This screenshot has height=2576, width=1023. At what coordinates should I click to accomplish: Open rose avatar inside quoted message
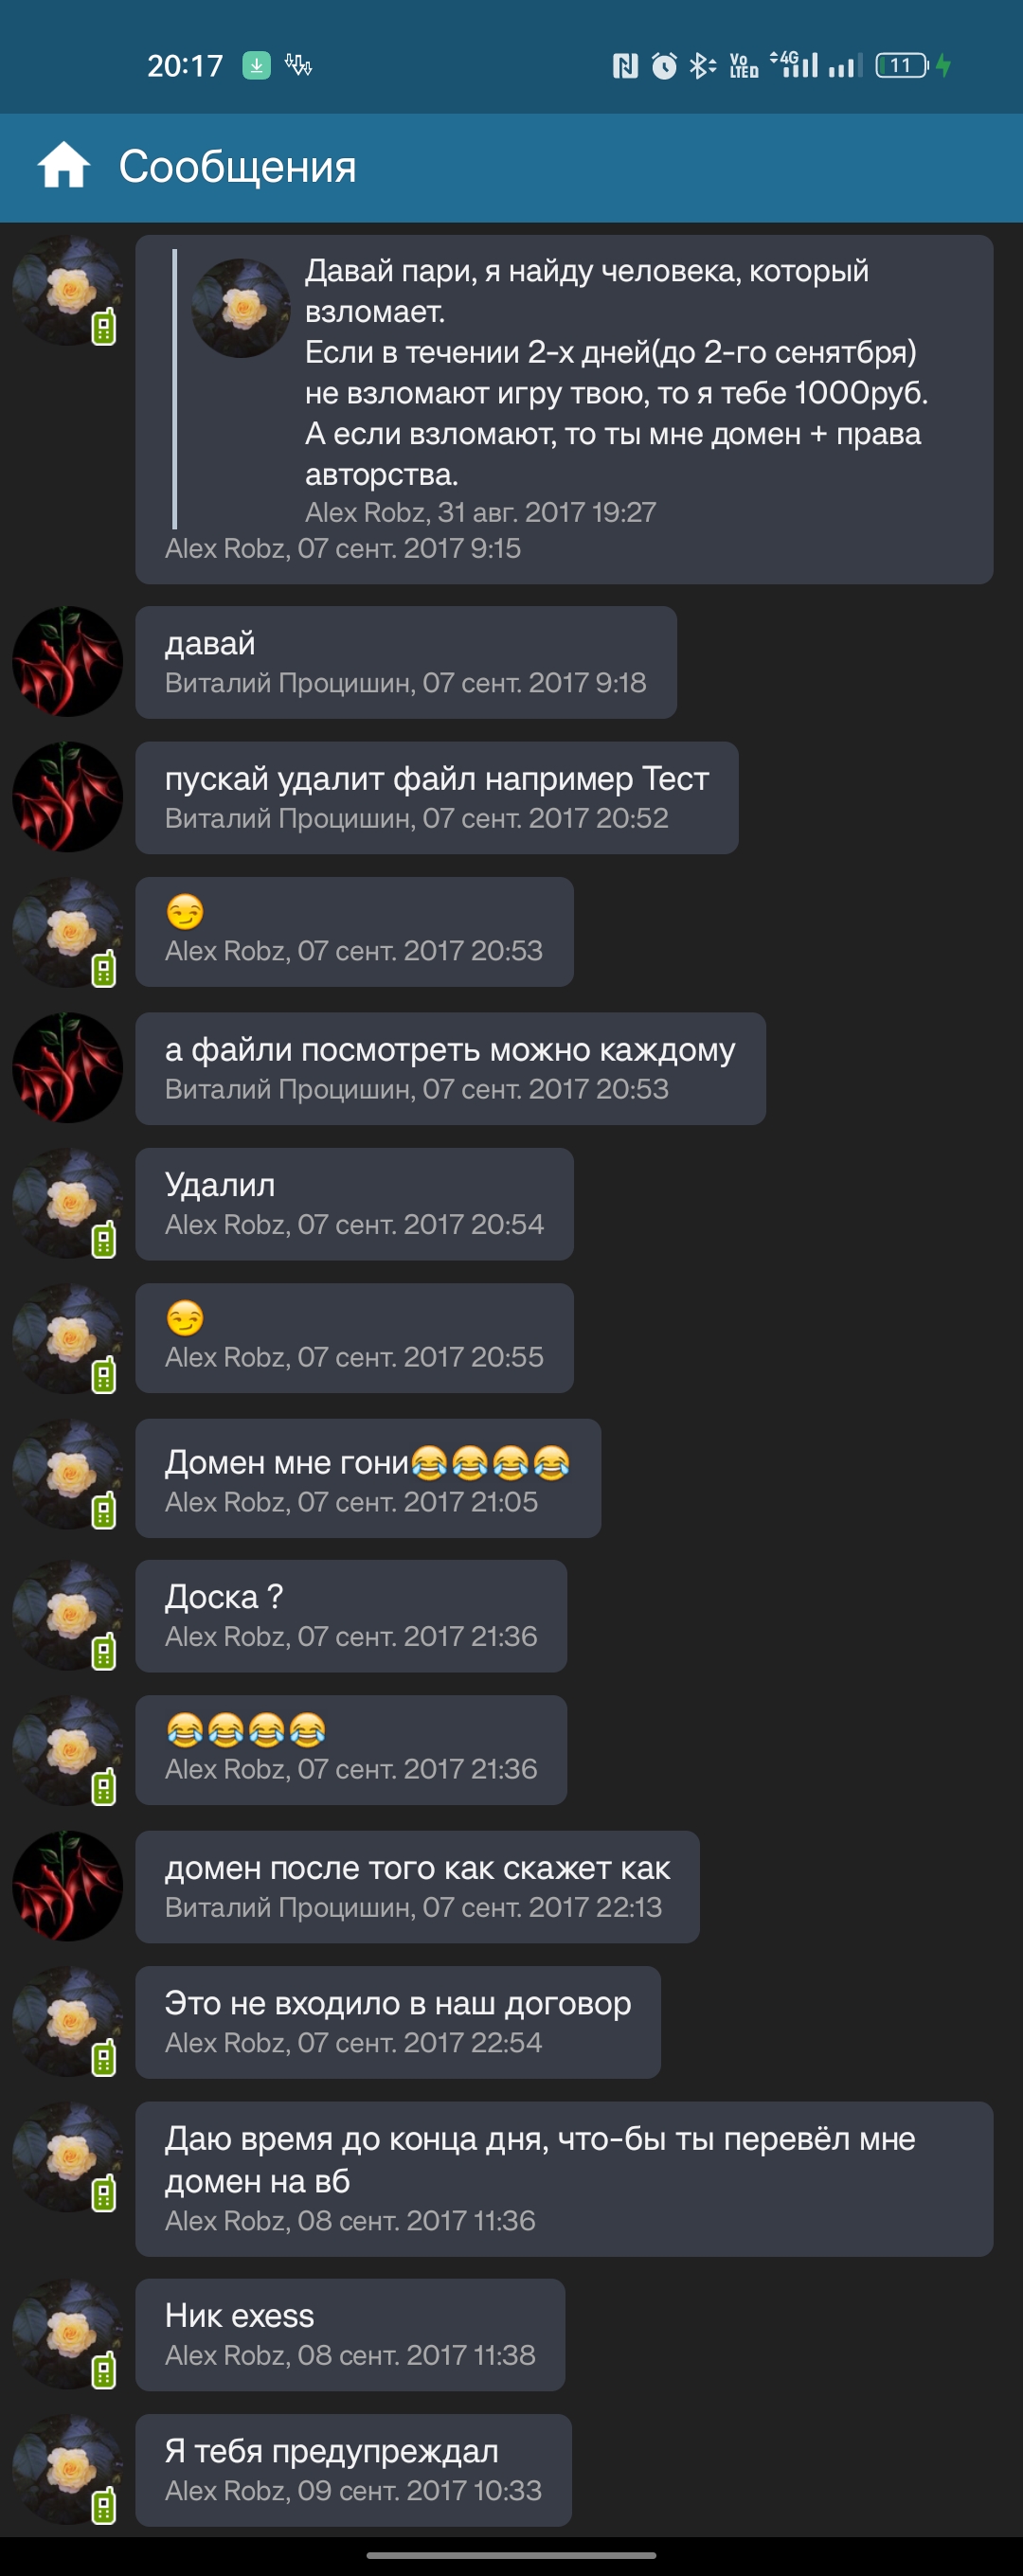pos(241,308)
